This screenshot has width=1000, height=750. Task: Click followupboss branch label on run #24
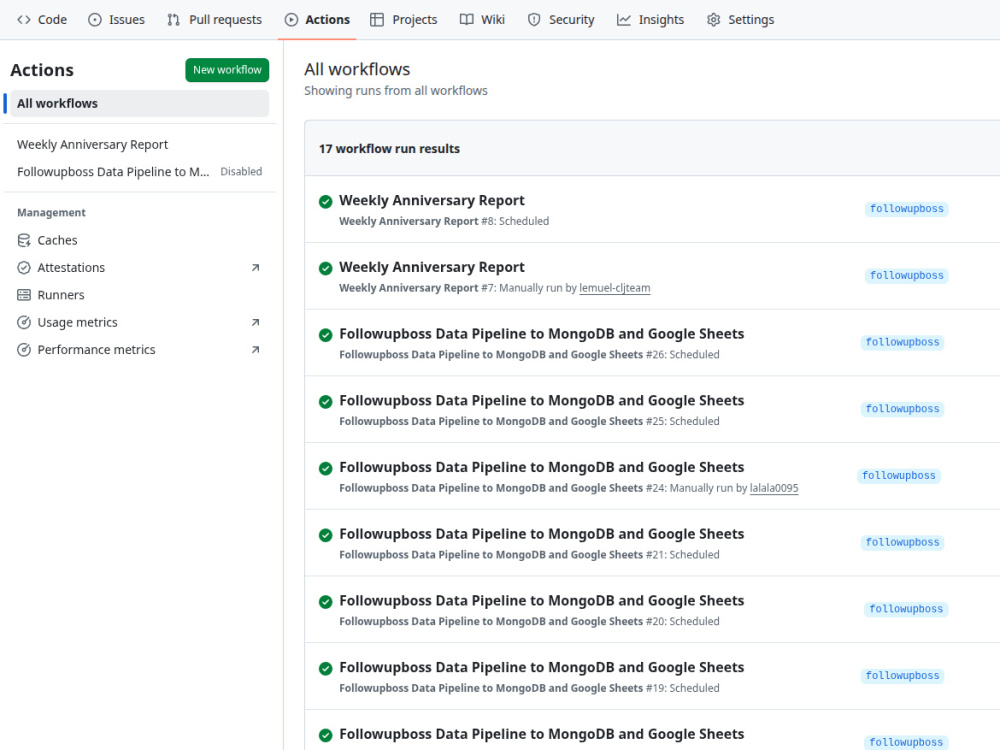tap(899, 476)
